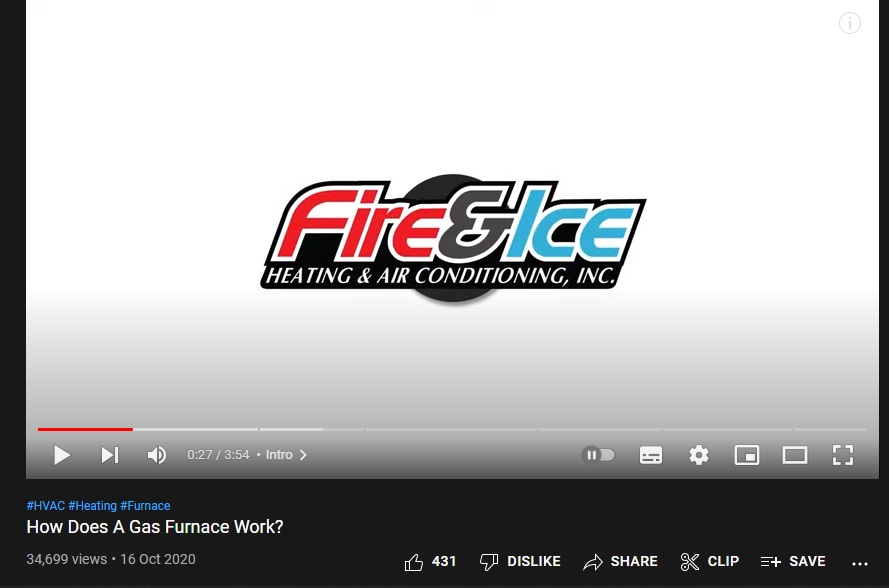
Task: Play the paused video
Action: 62,455
